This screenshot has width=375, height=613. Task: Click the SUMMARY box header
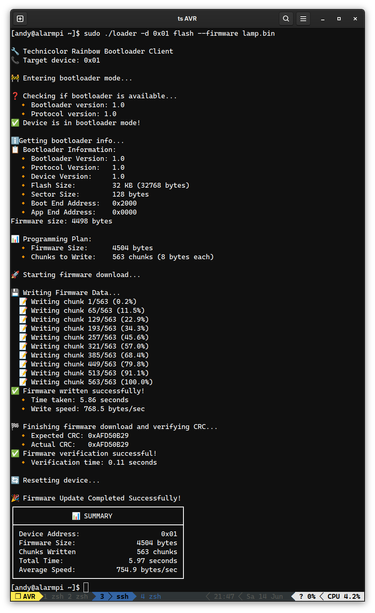coord(98,516)
